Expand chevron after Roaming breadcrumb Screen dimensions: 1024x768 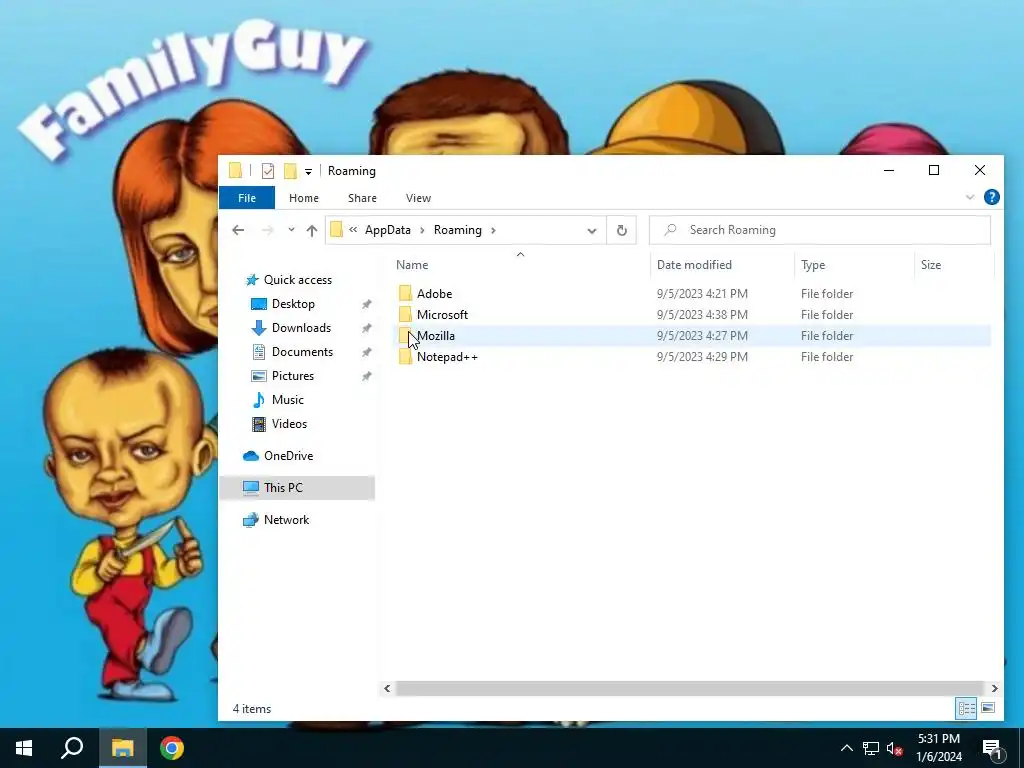tap(494, 230)
